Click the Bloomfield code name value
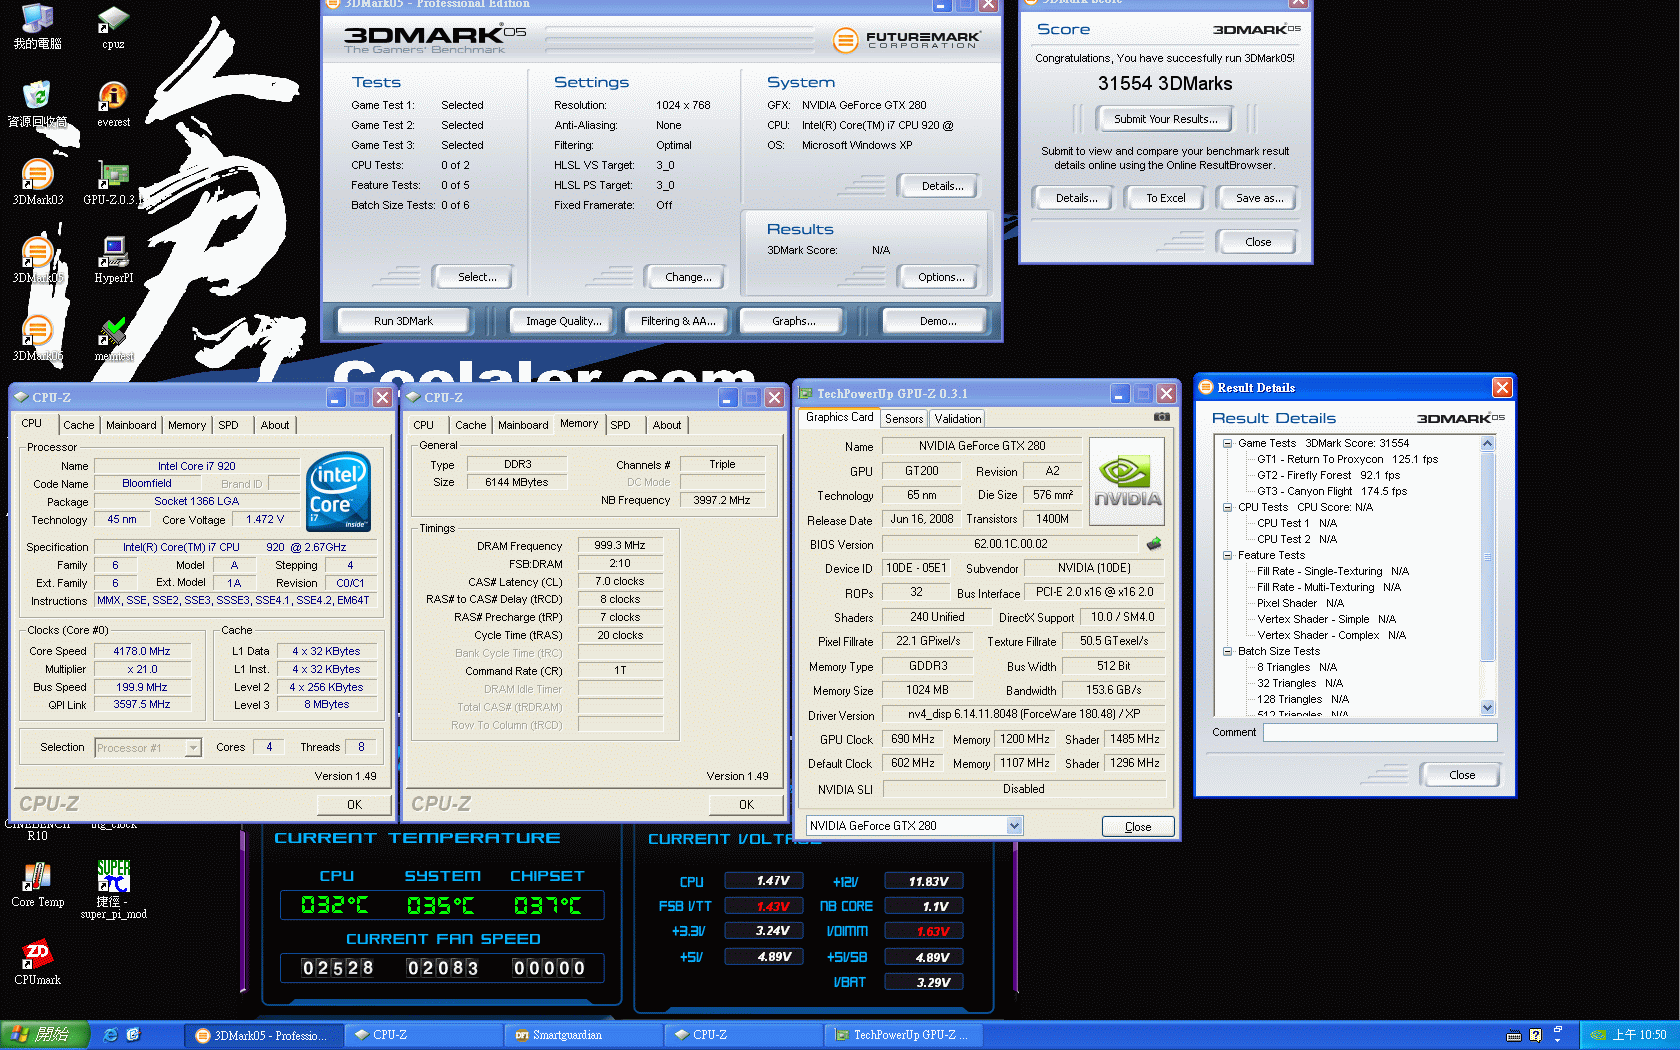The width and height of the screenshot is (1680, 1050). coord(147,483)
